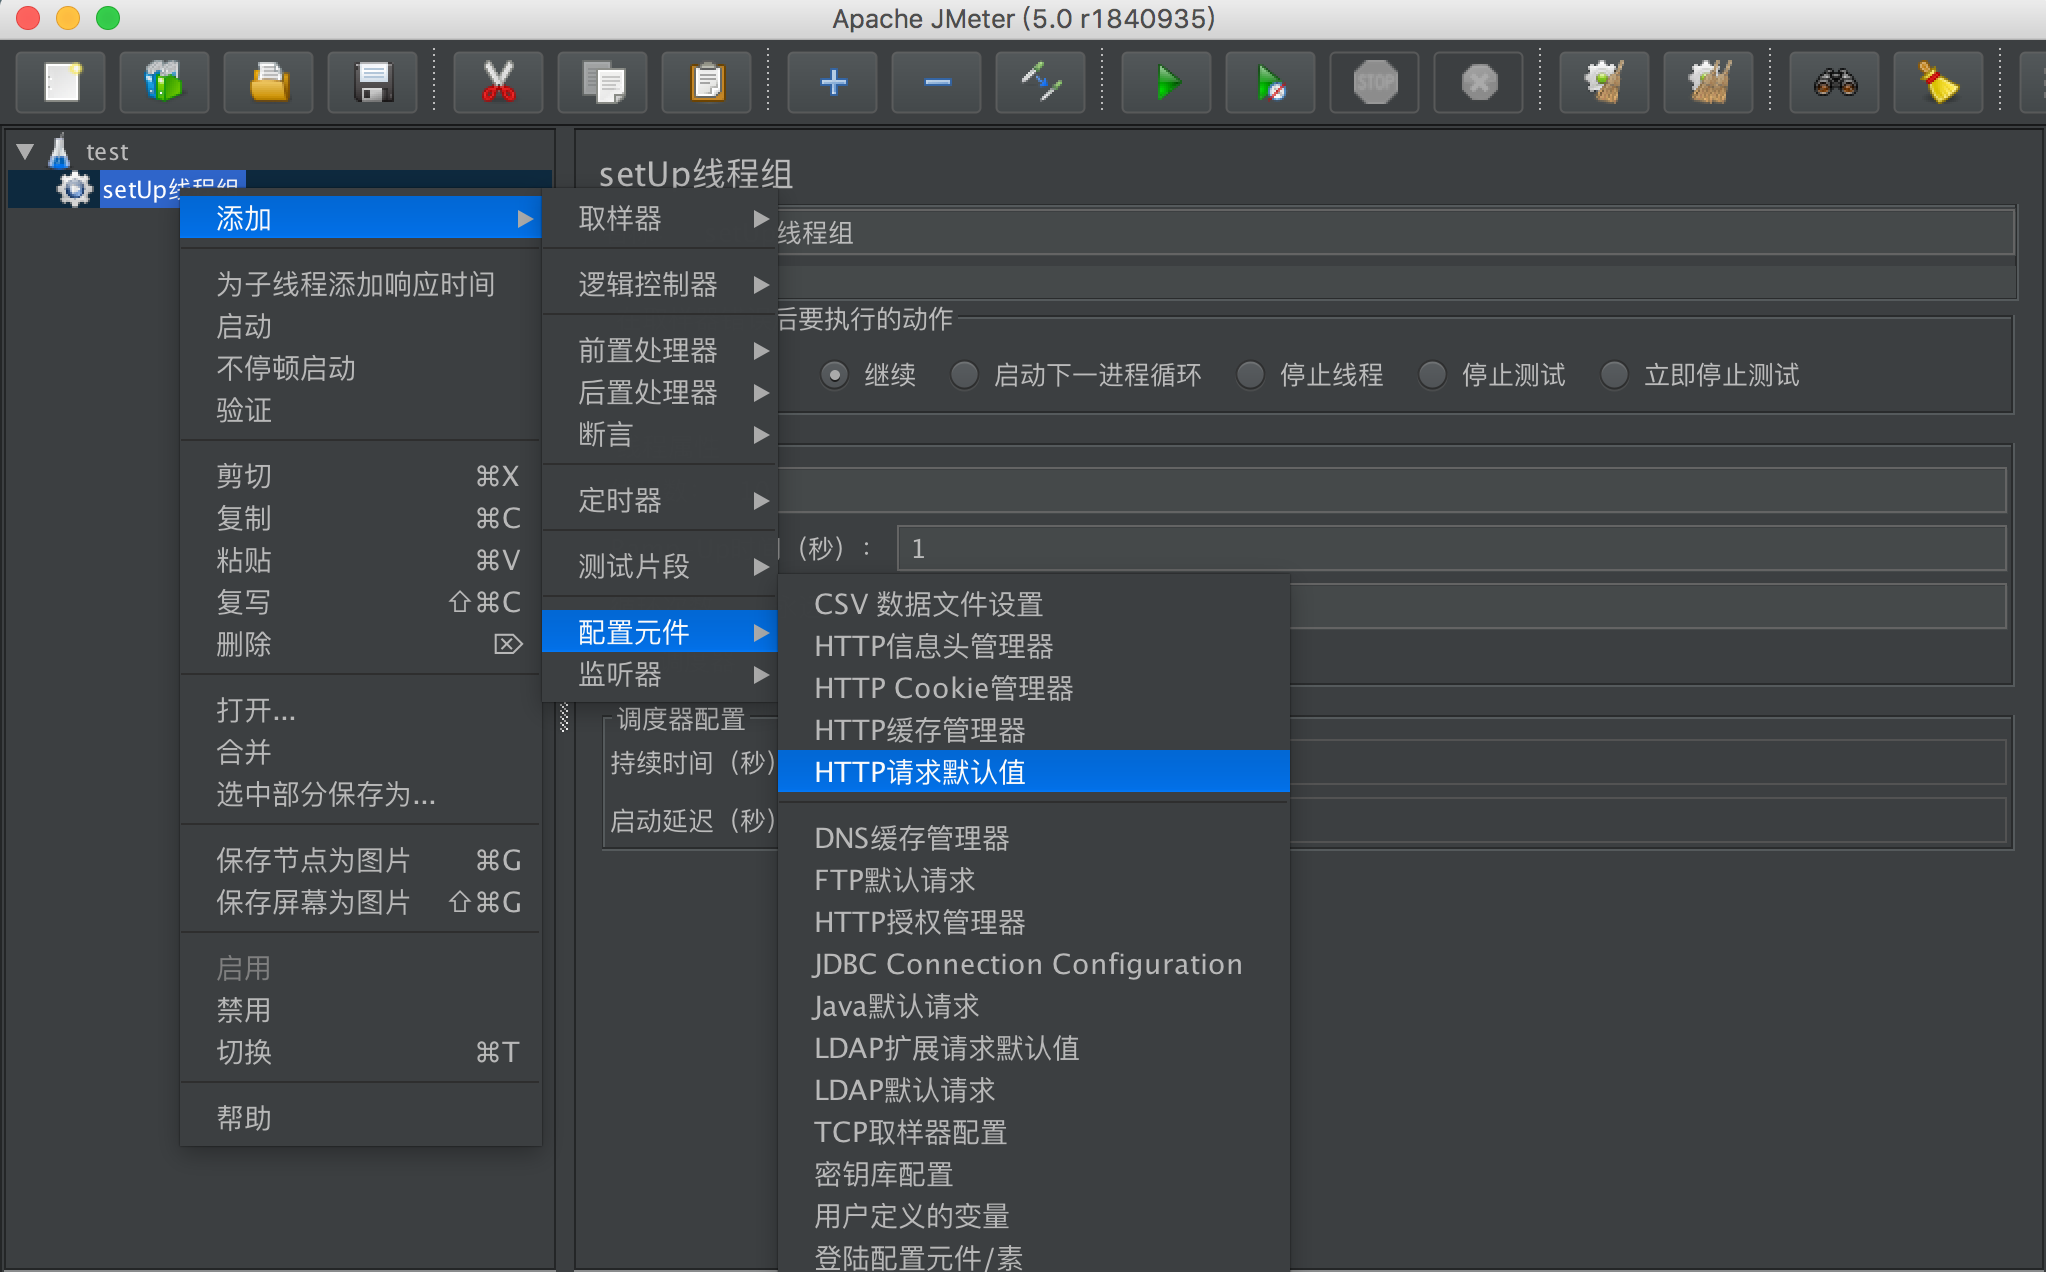Click the Reset Search brush icon
2046x1272 pixels.
[1939, 82]
